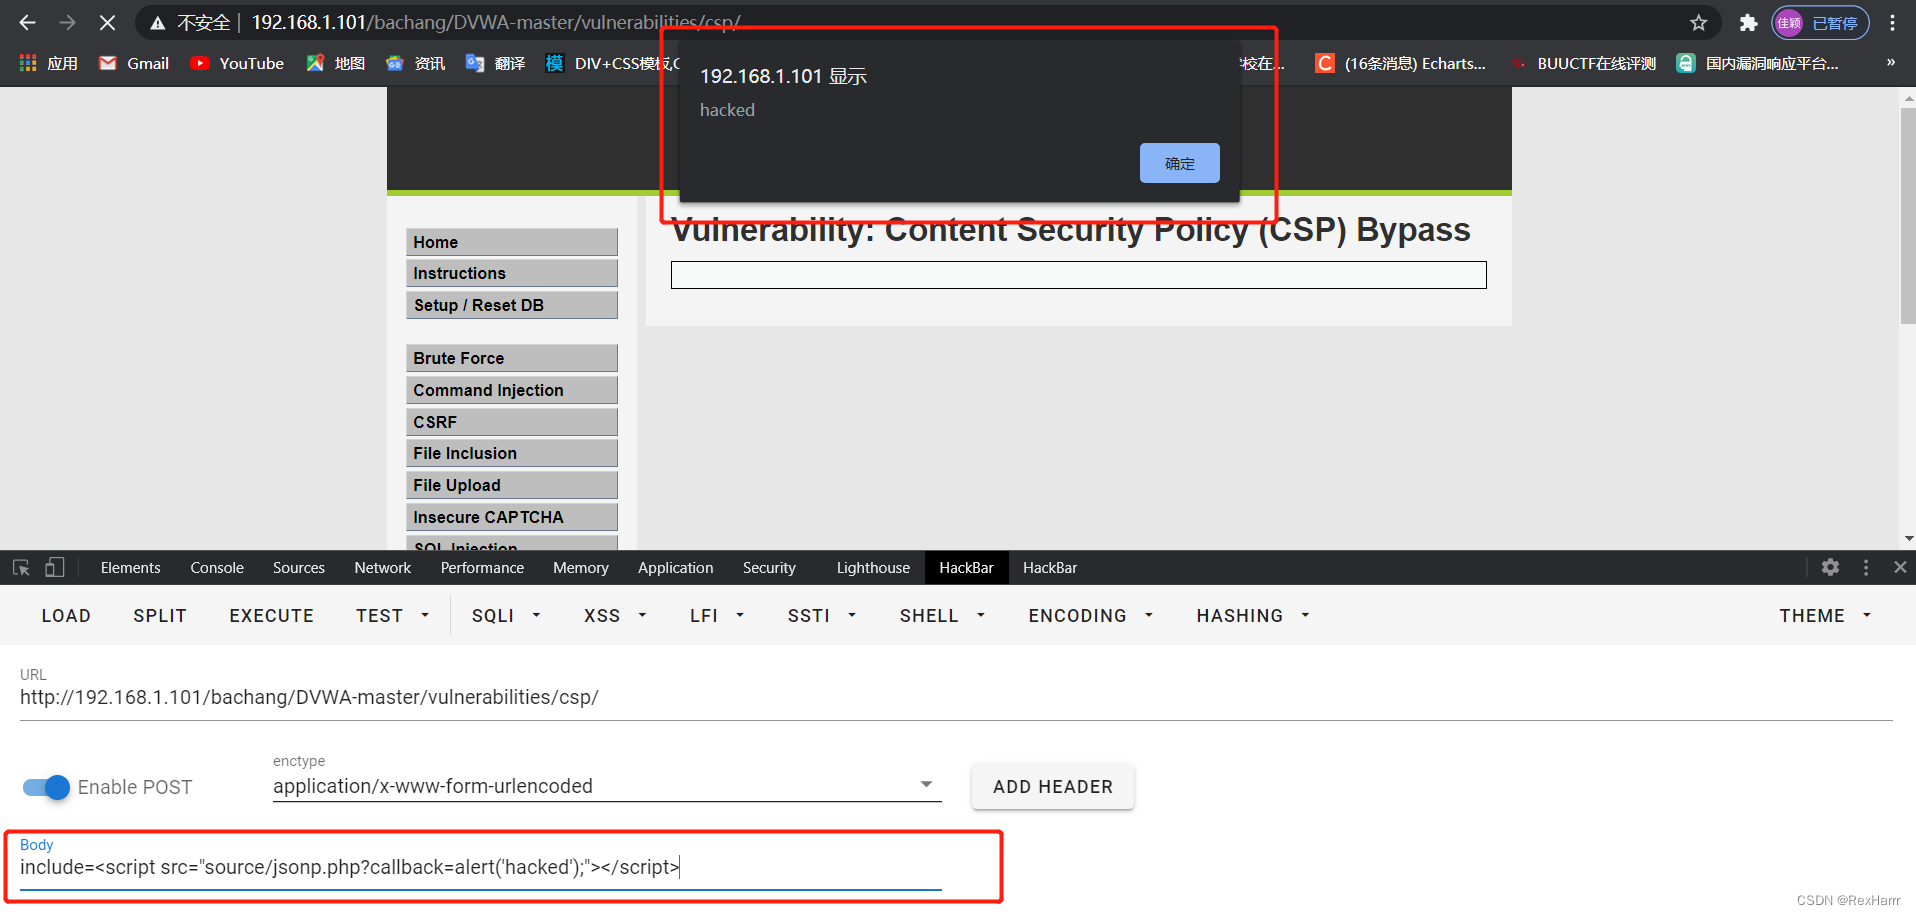The image size is (1916, 915).
Task: Open the YouTube bookmark
Action: pyautogui.click(x=236, y=63)
